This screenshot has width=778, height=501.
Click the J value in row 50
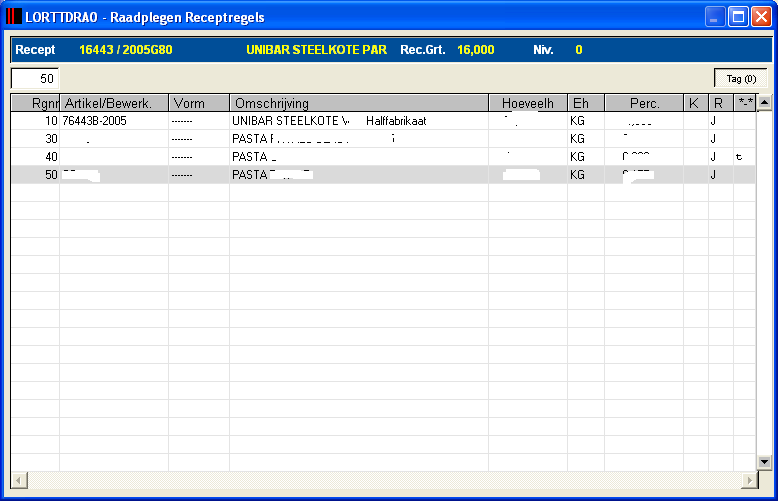713,175
